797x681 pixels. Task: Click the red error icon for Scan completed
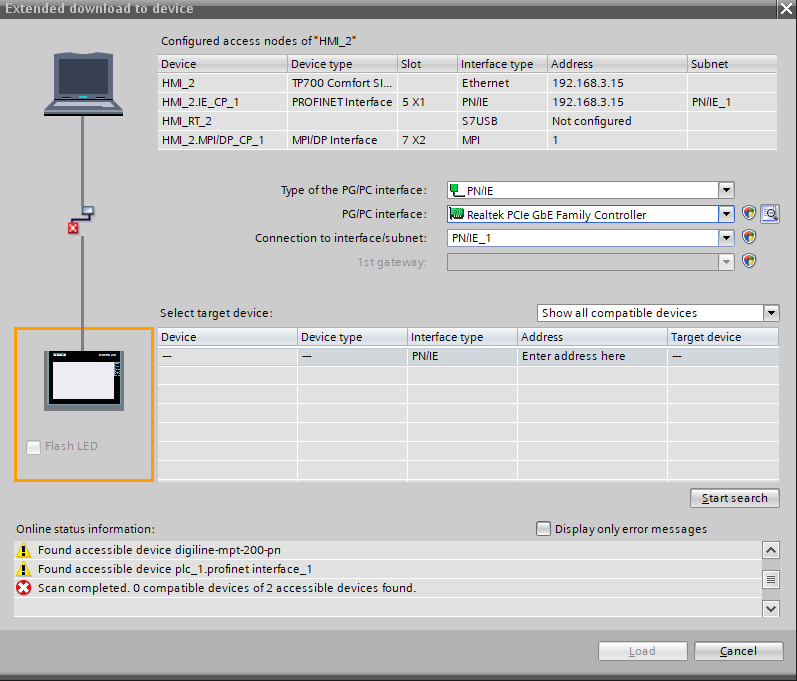[23, 588]
